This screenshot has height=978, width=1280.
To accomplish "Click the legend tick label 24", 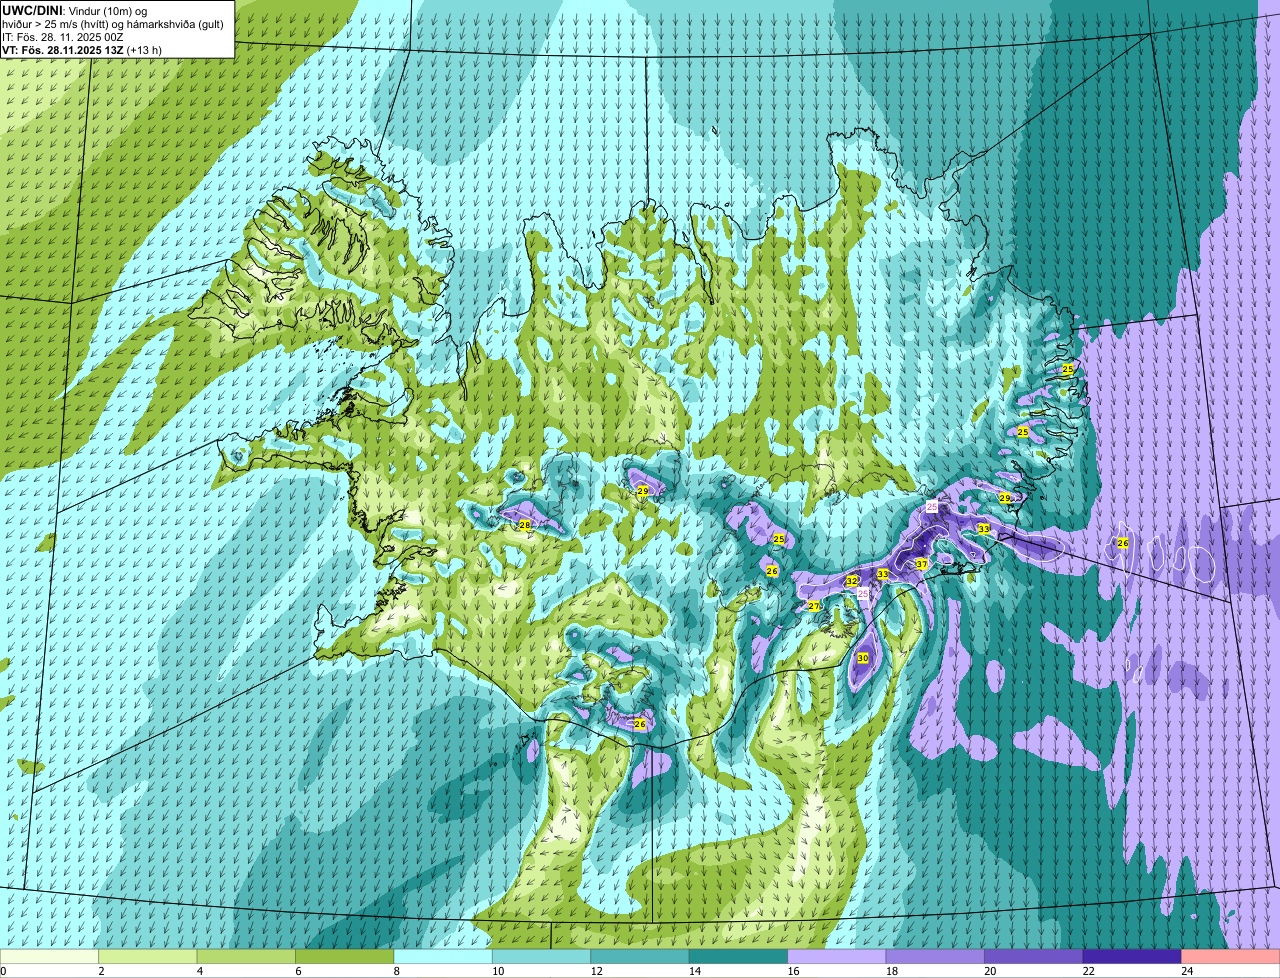I will (x=1187, y=971).
